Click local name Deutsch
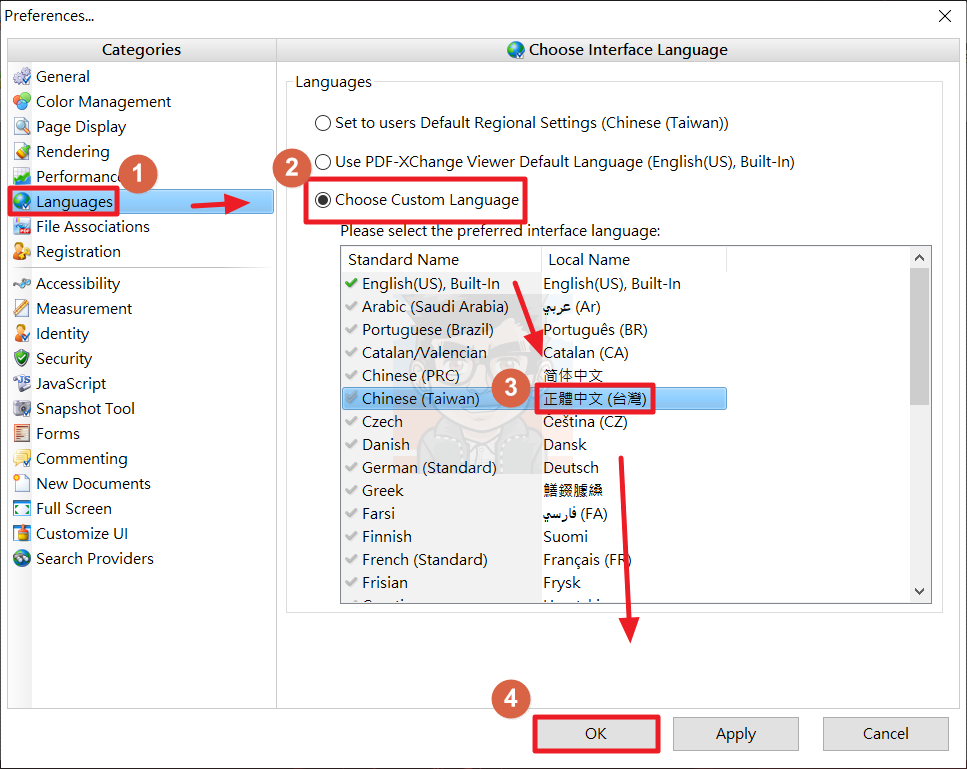The image size is (967, 769). pyautogui.click(x=571, y=467)
